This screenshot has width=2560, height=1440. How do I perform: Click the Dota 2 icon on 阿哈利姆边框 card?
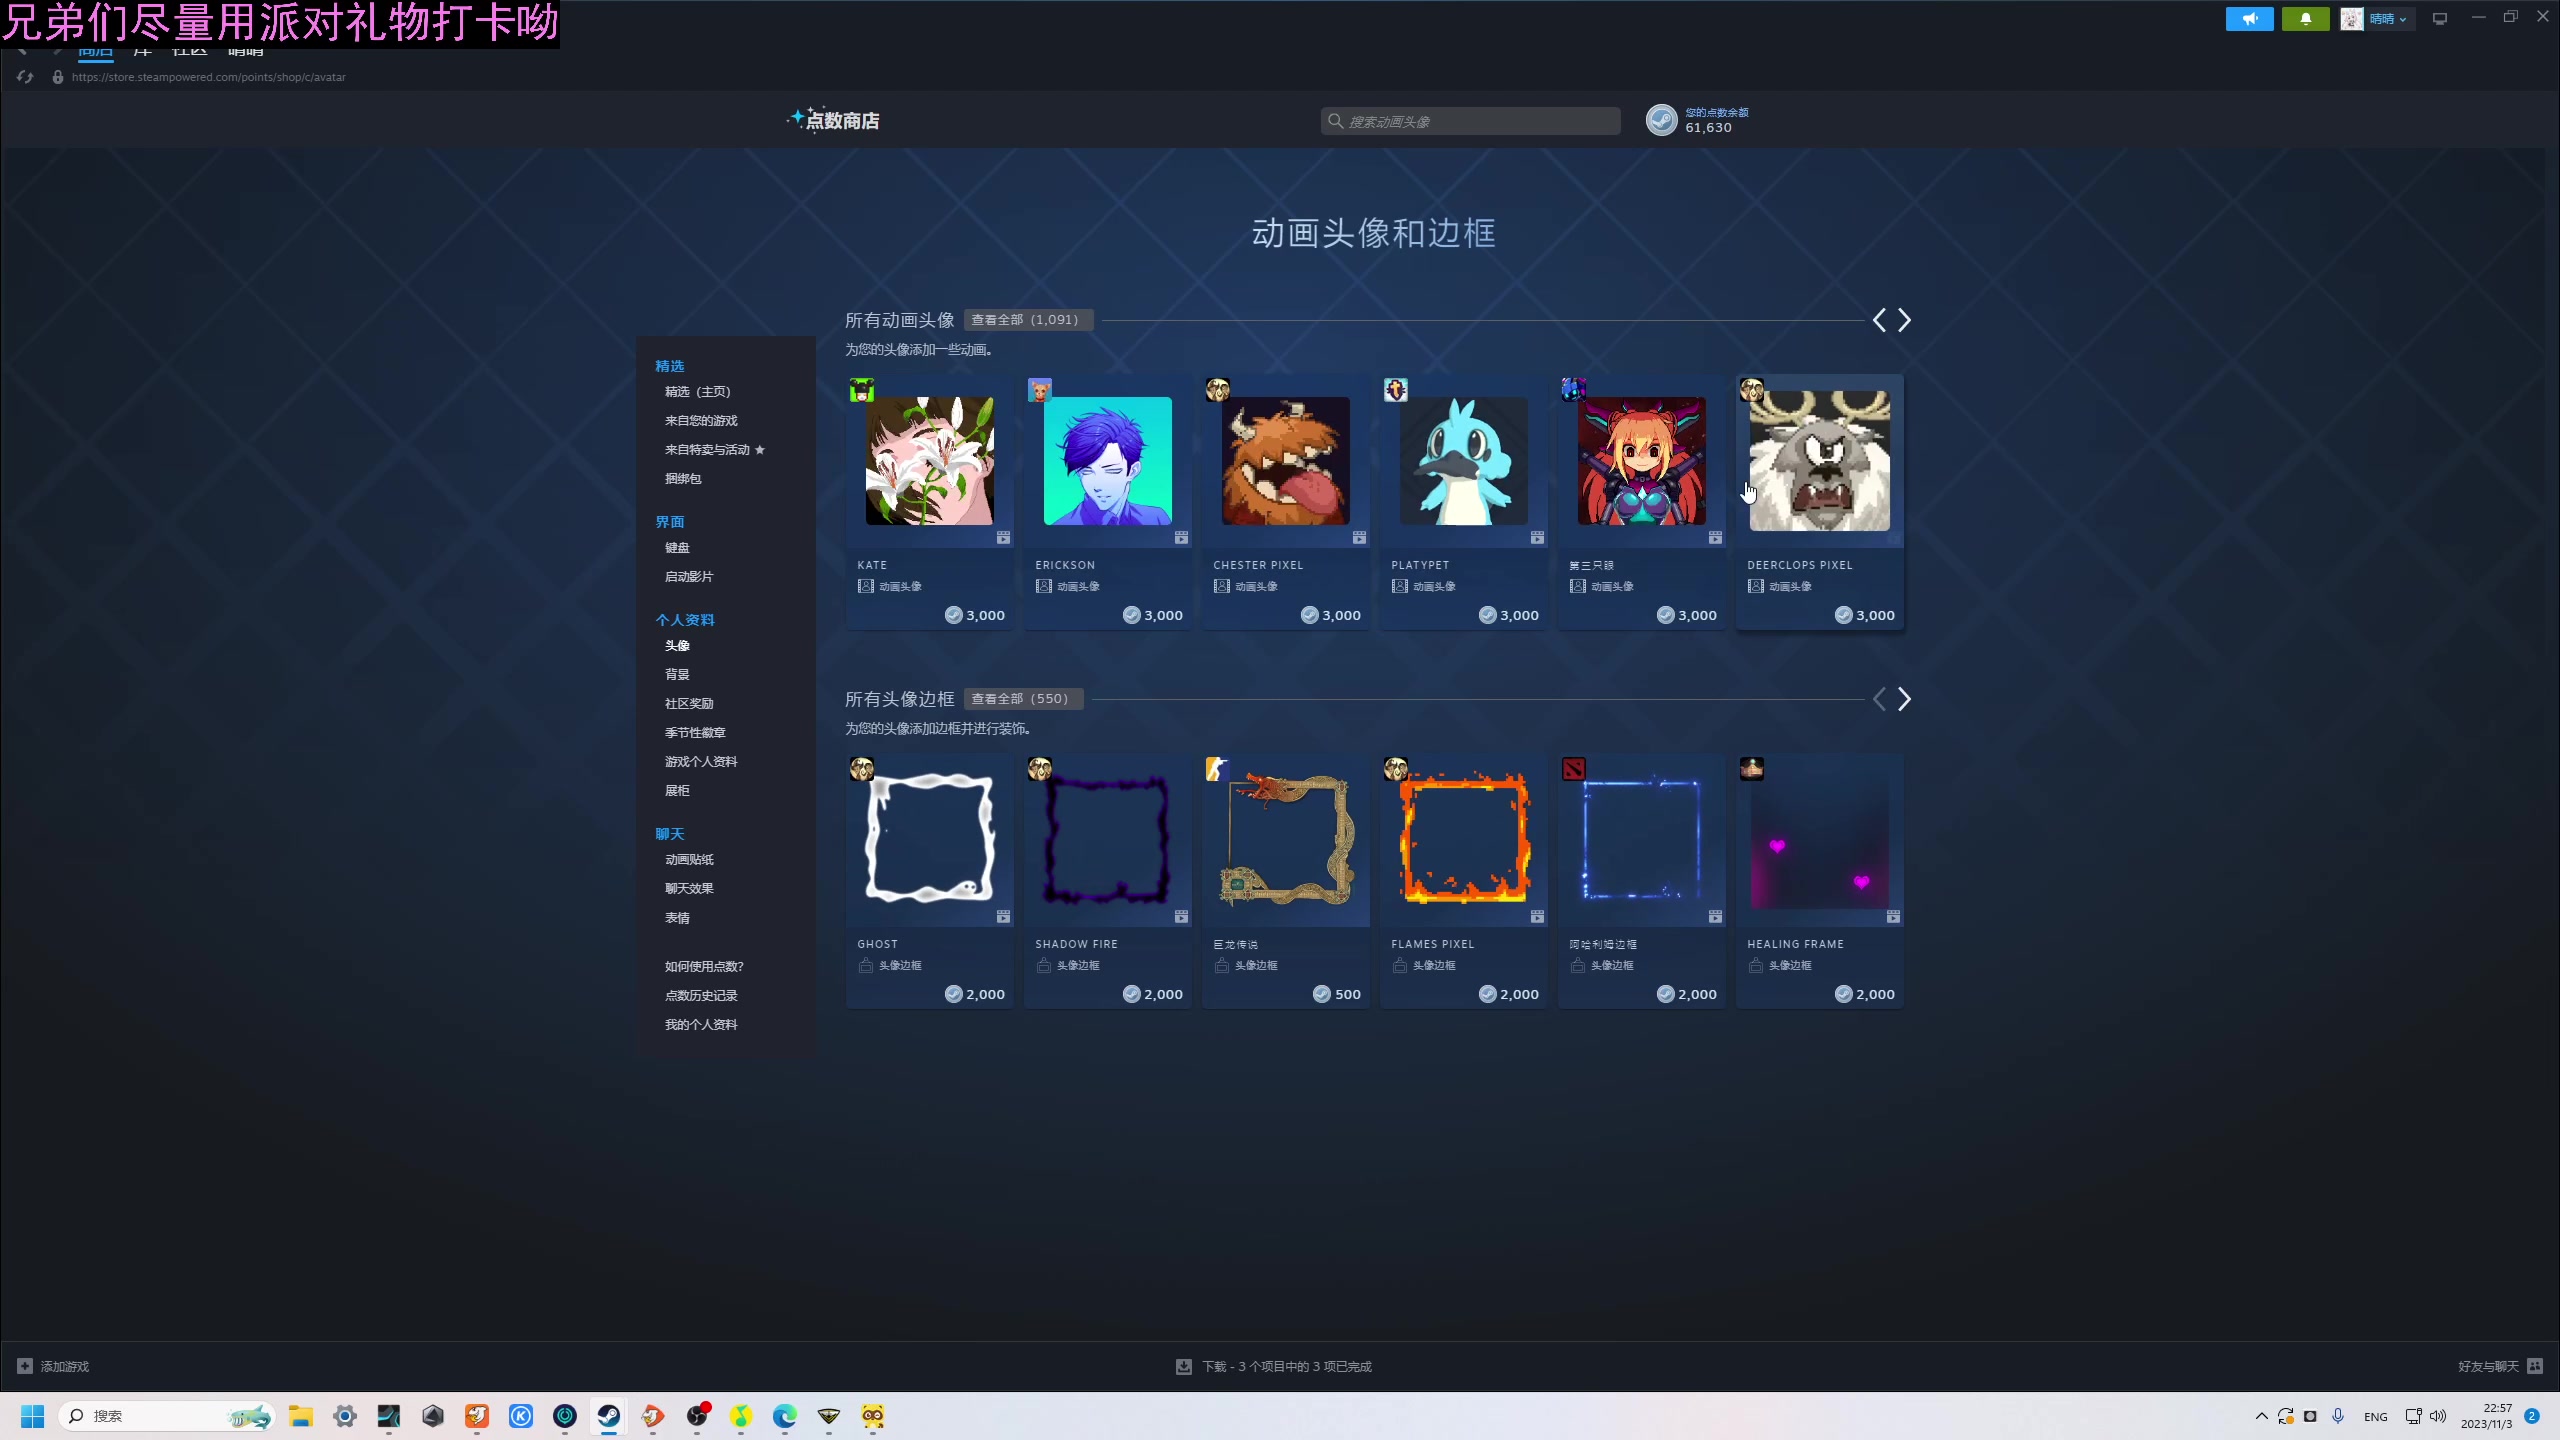point(1573,769)
